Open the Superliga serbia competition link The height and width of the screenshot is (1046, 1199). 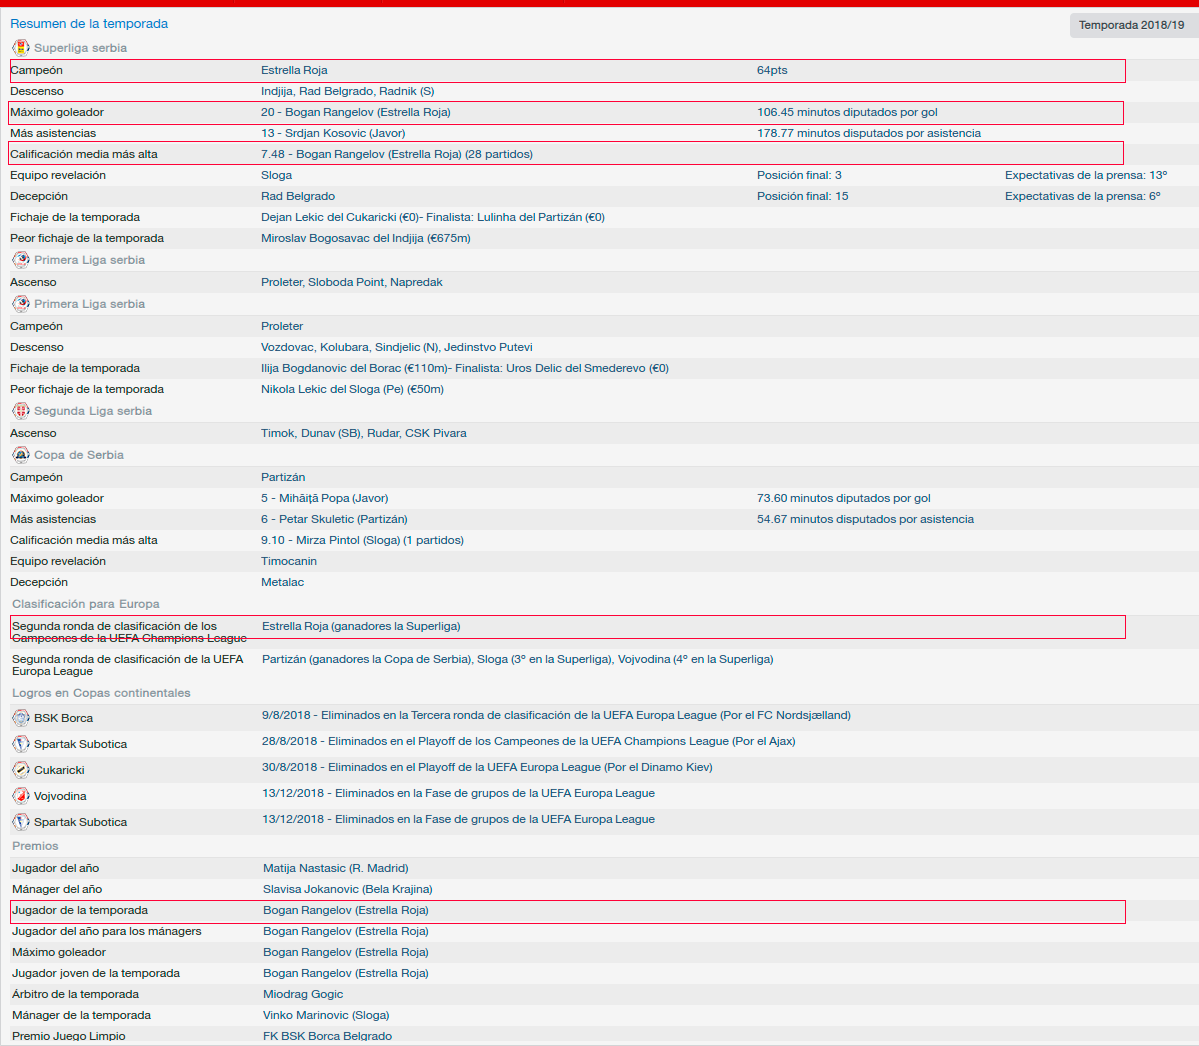click(x=80, y=48)
